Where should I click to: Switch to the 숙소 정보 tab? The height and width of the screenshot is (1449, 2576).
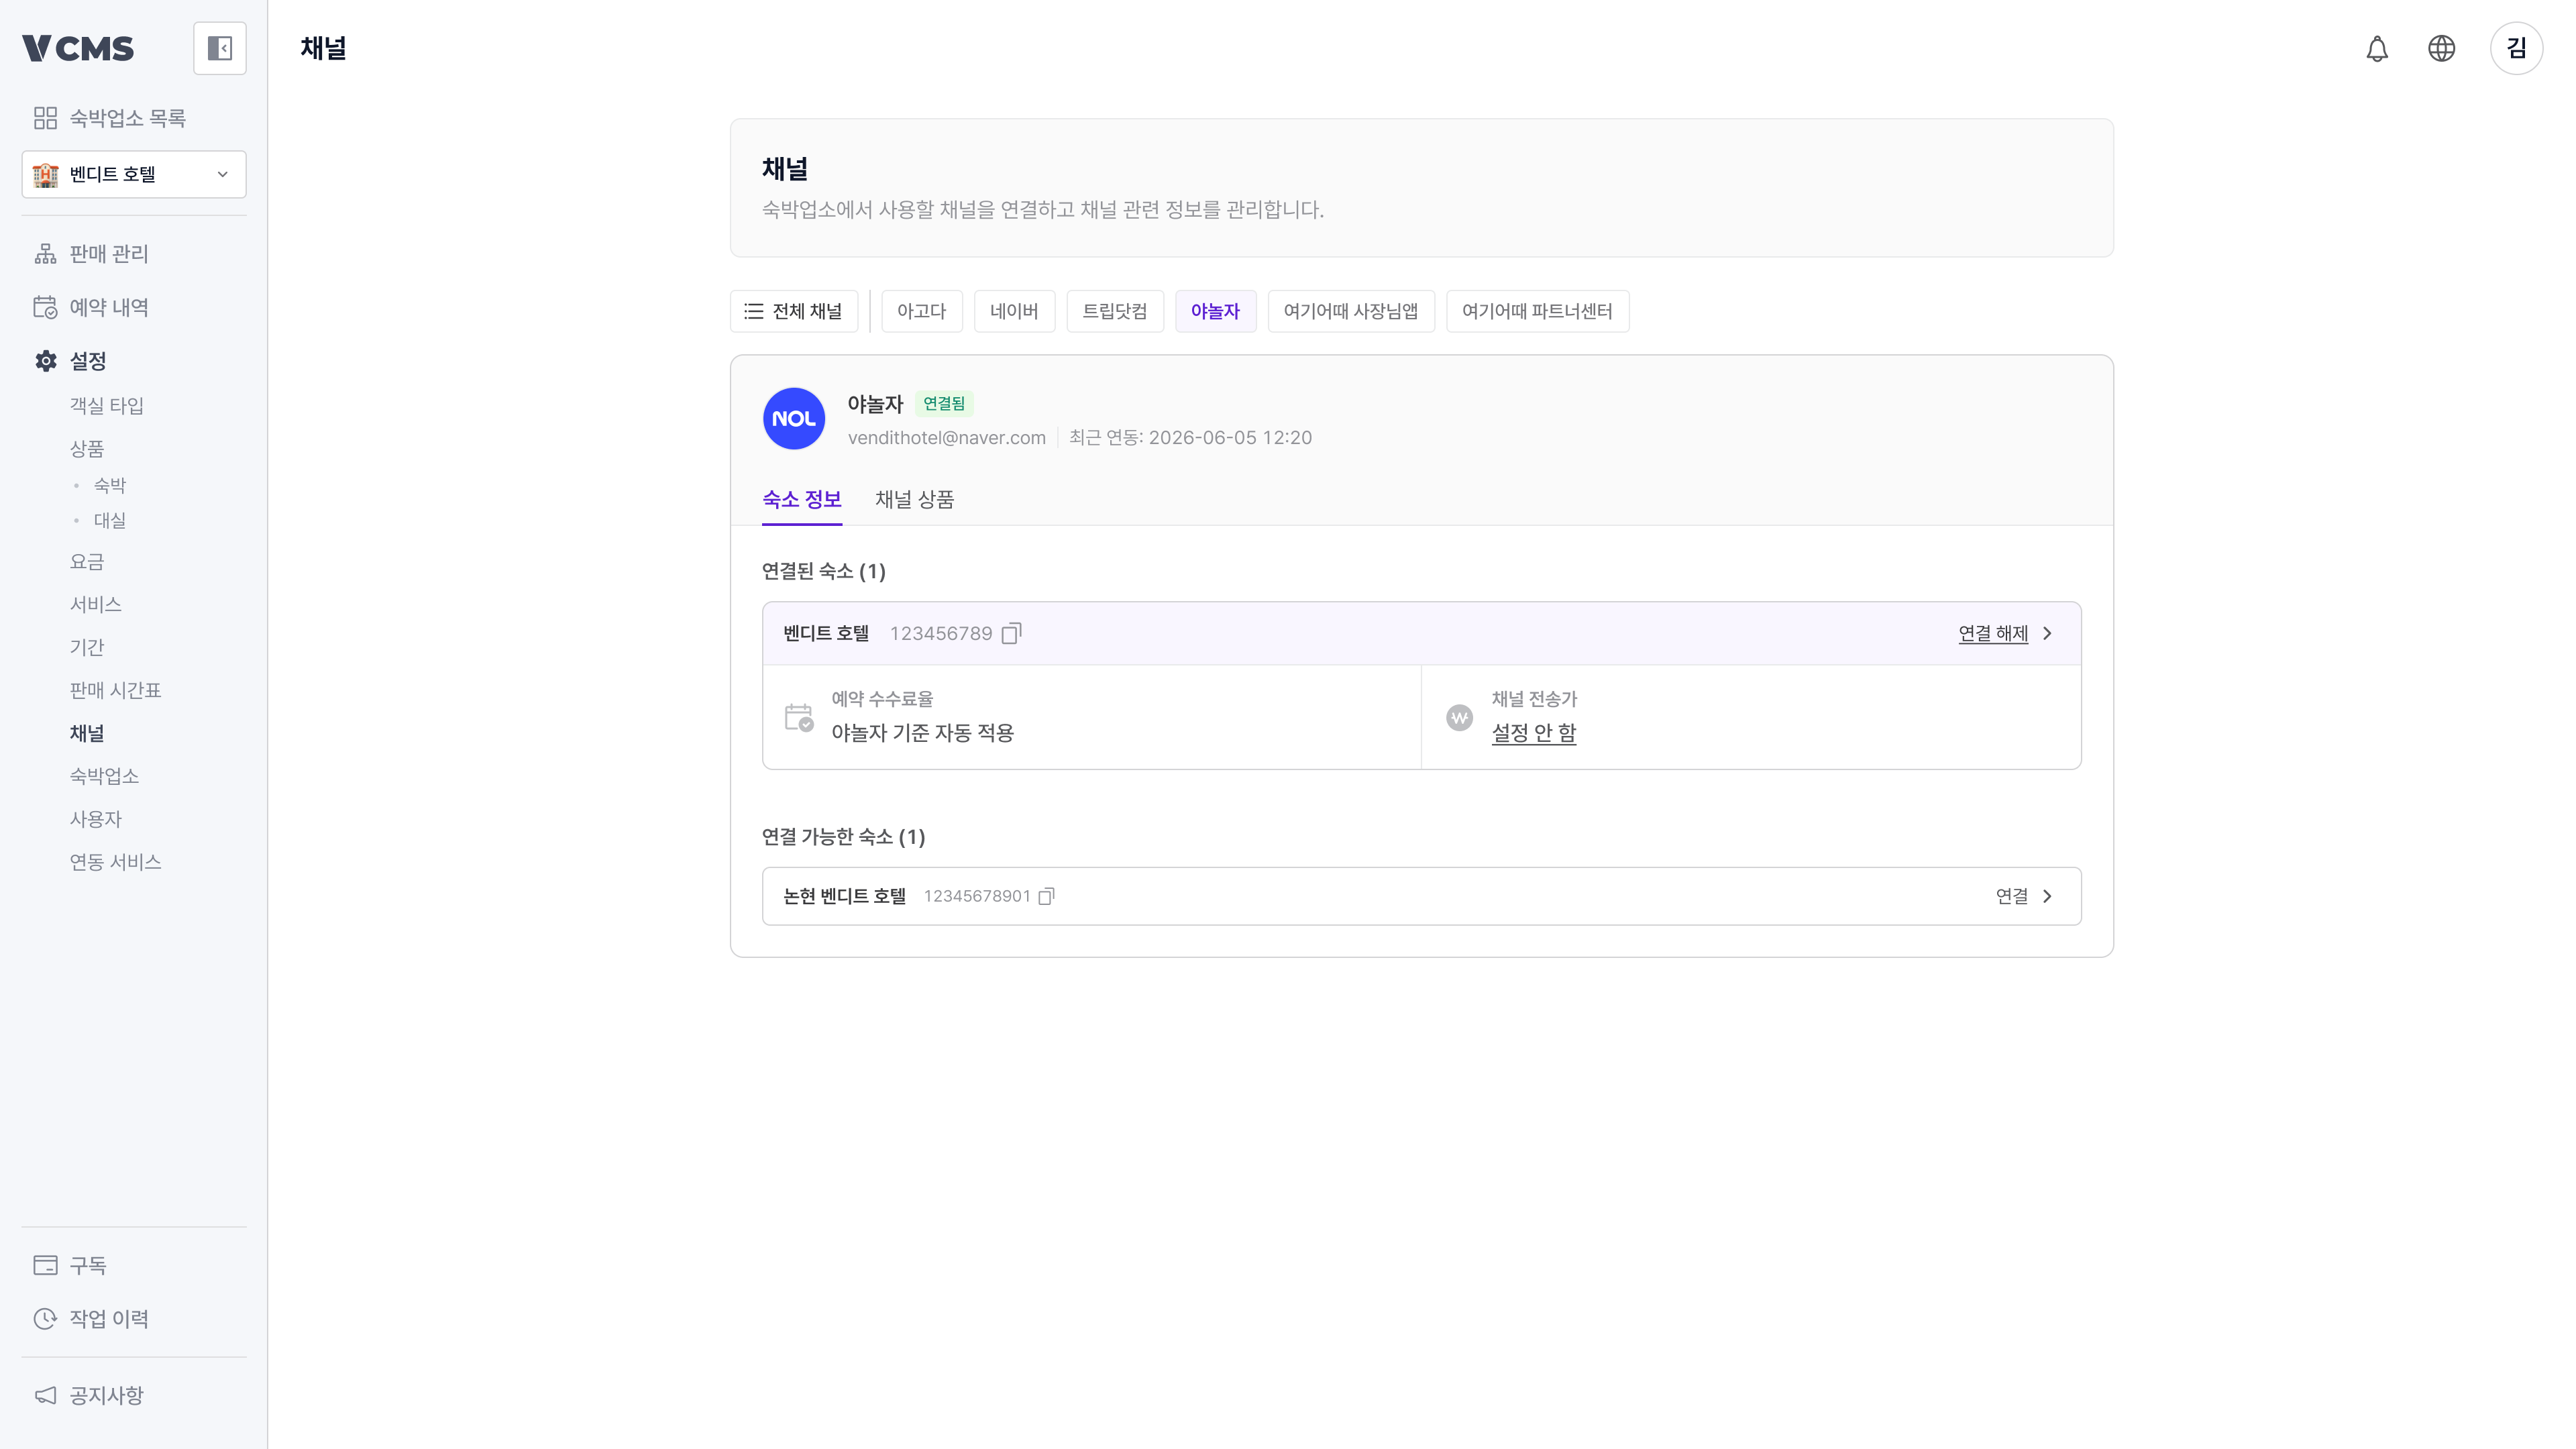(802, 499)
